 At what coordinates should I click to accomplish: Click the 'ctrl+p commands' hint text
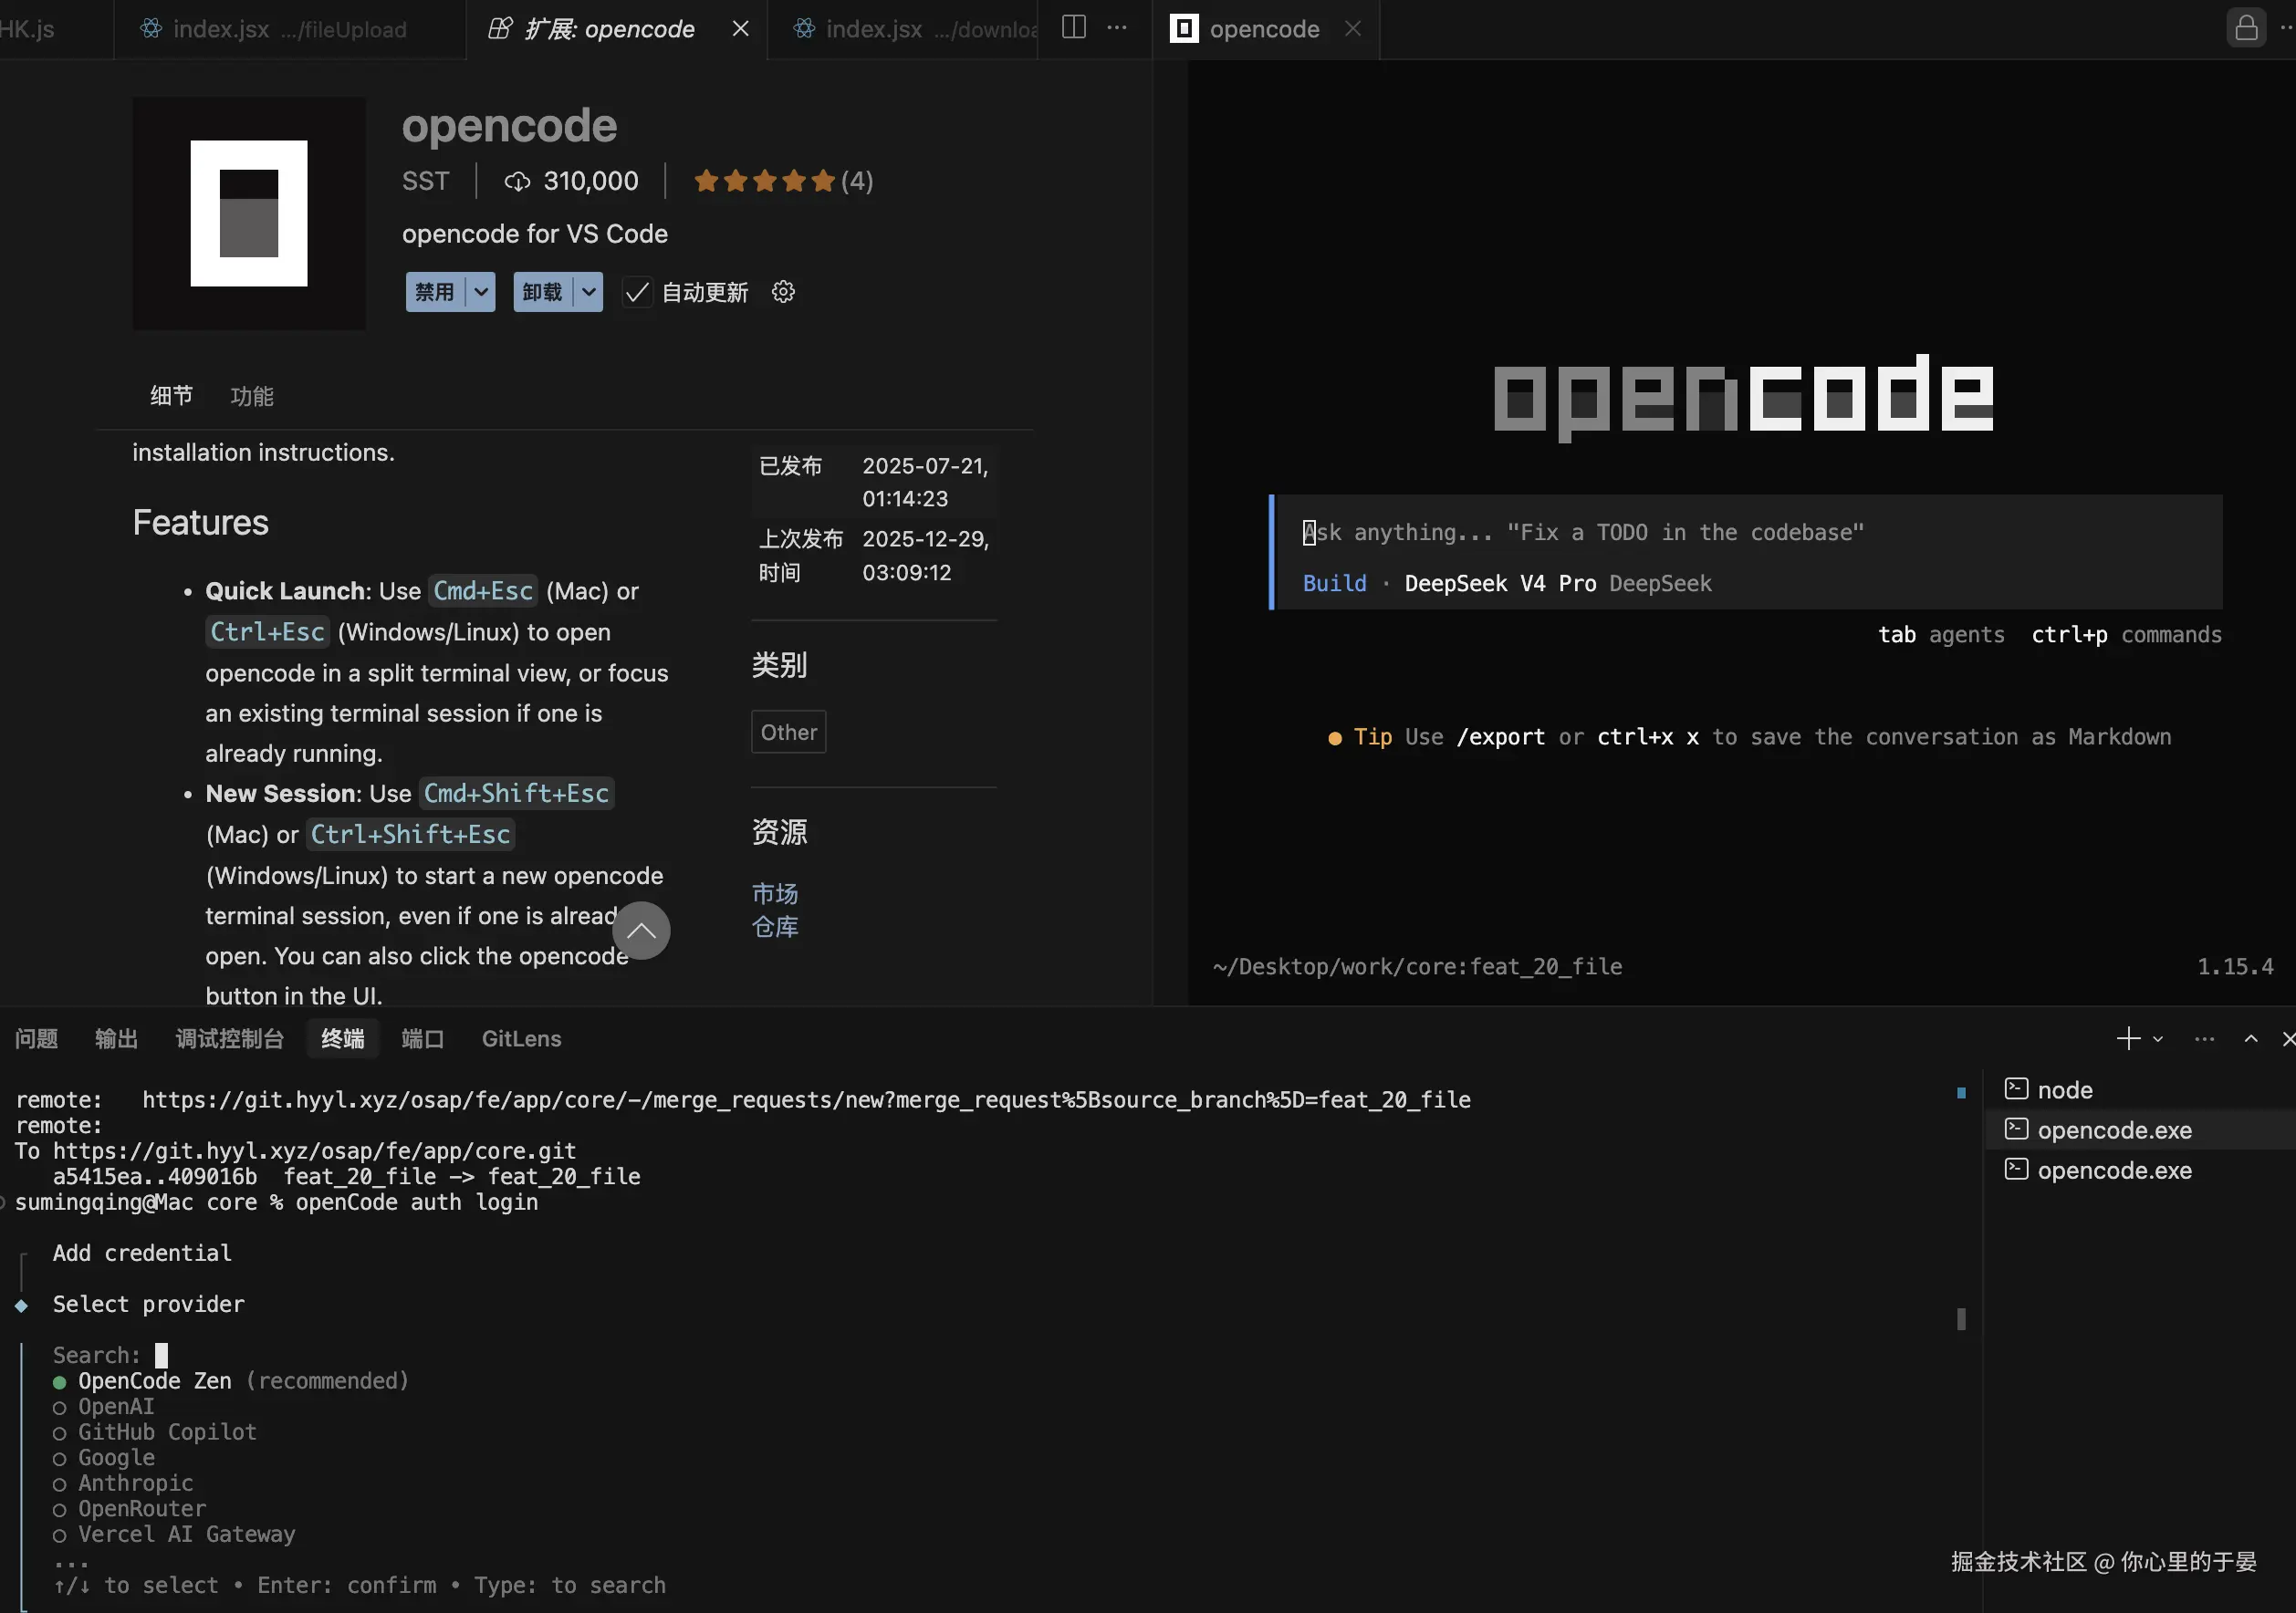coord(2126,635)
